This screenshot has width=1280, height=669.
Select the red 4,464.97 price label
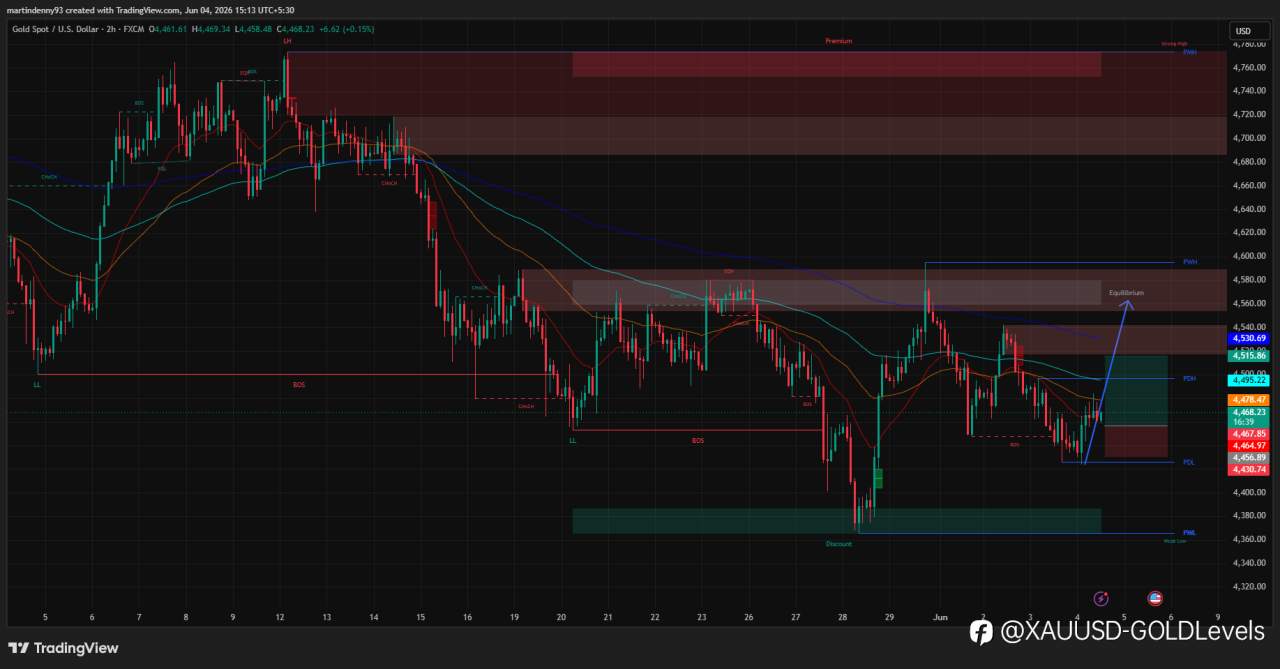(1251, 445)
